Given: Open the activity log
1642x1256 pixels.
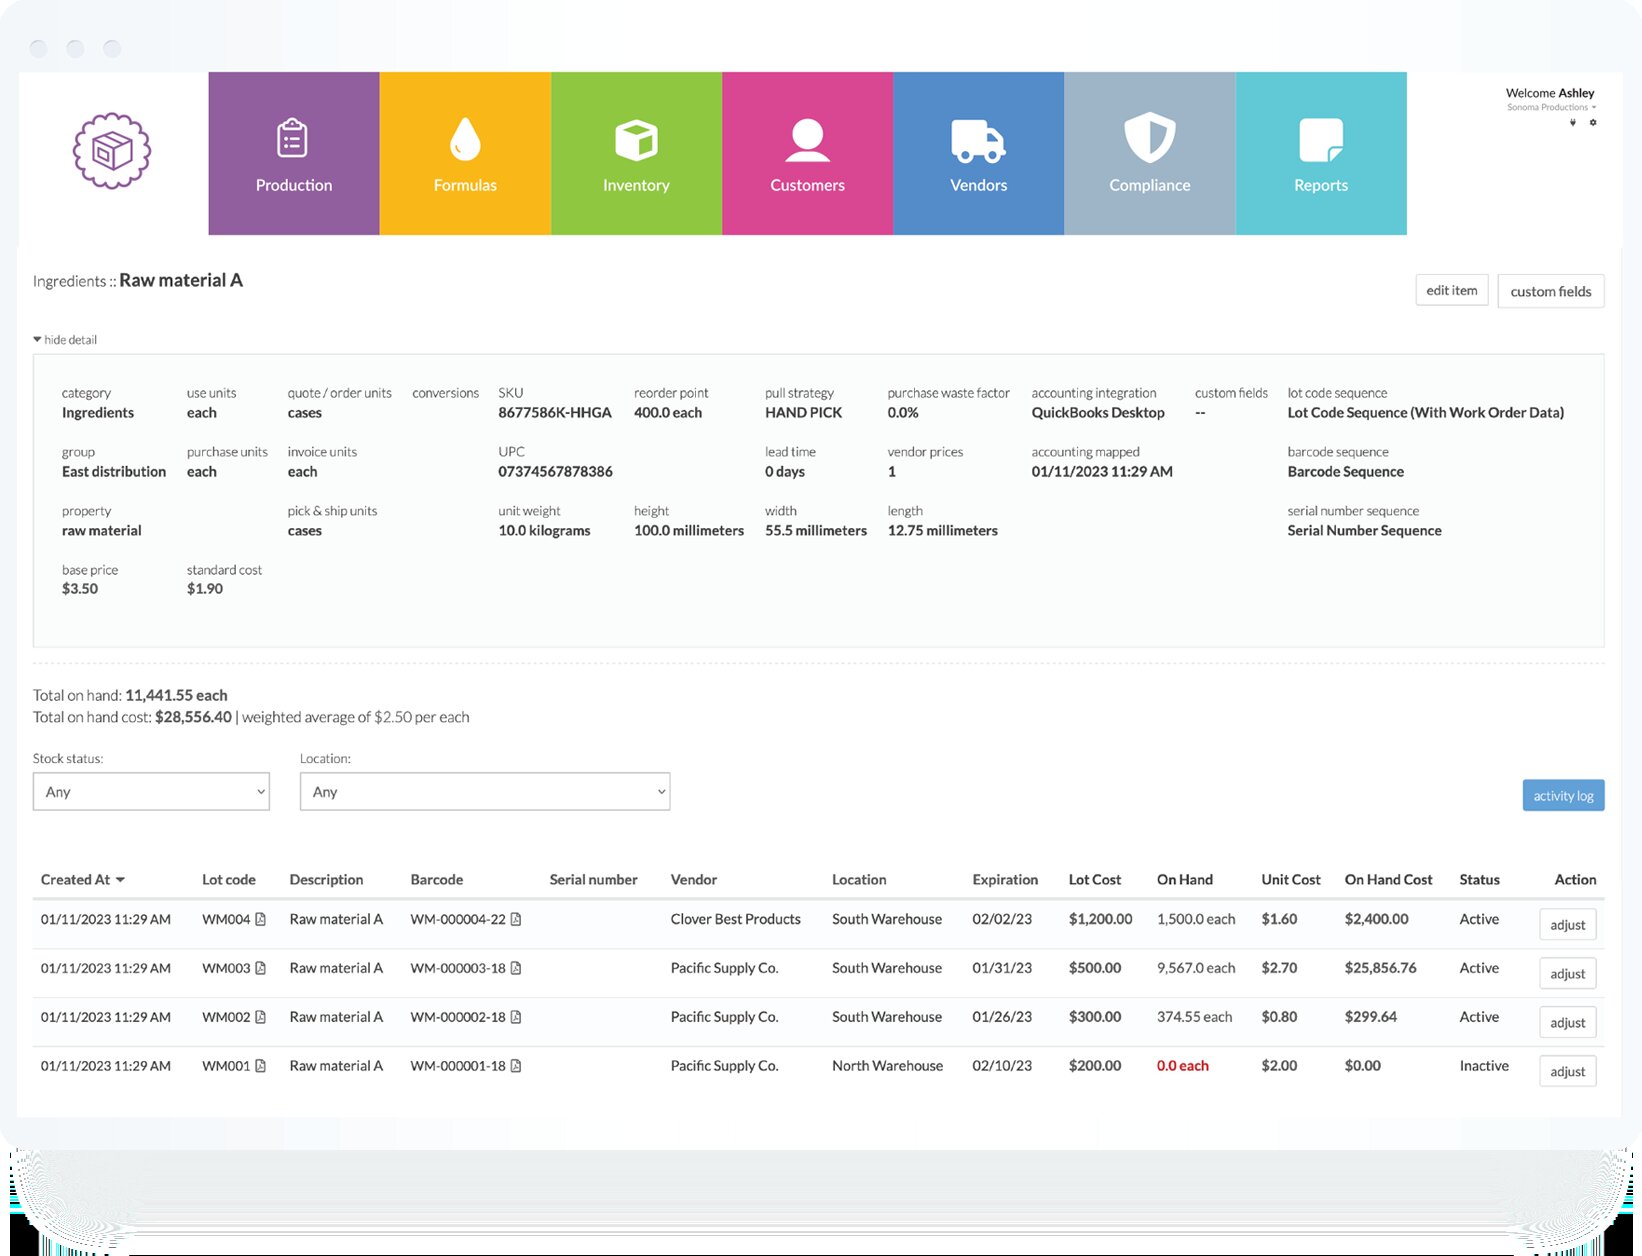Looking at the screenshot, I should point(1562,796).
